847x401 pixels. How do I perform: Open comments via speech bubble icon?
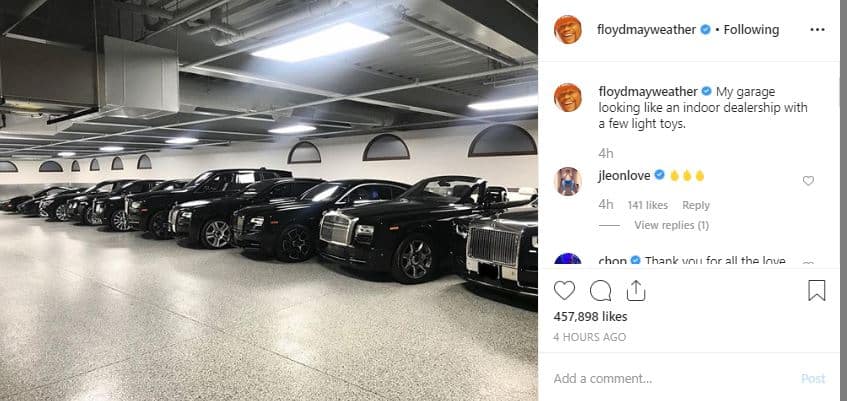point(600,291)
